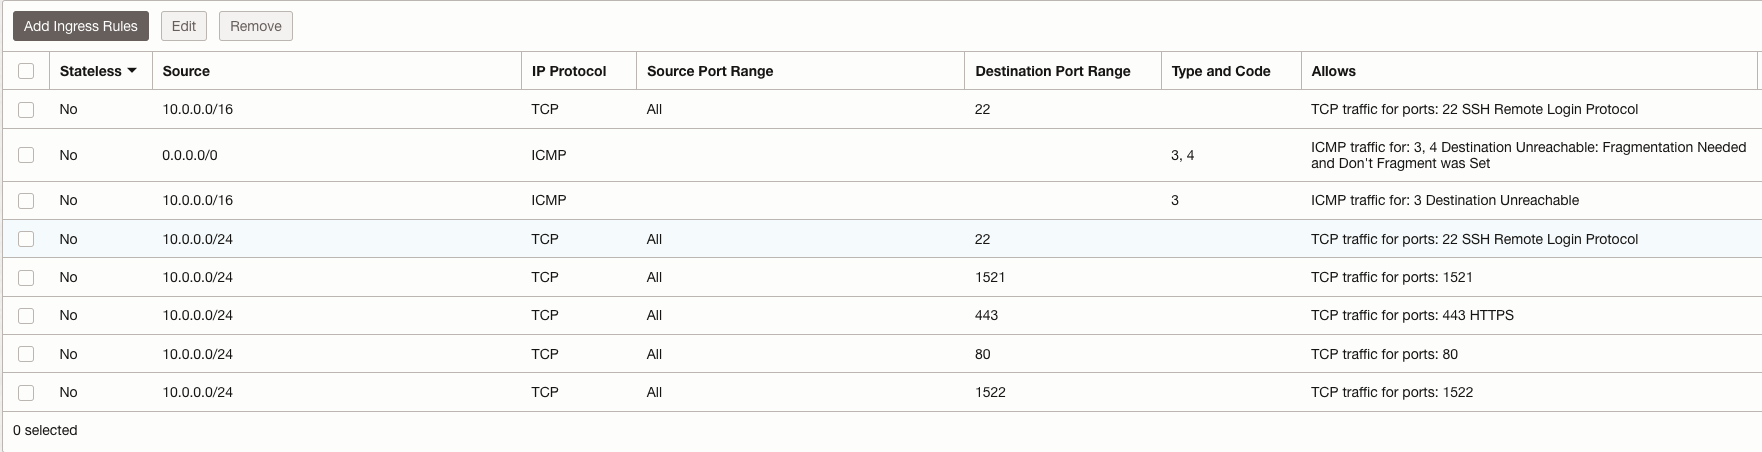Screen dimensions: 1762x452
Task: Select the 0.0.0.0/0 ICMP rule checkbox
Action: [26, 155]
